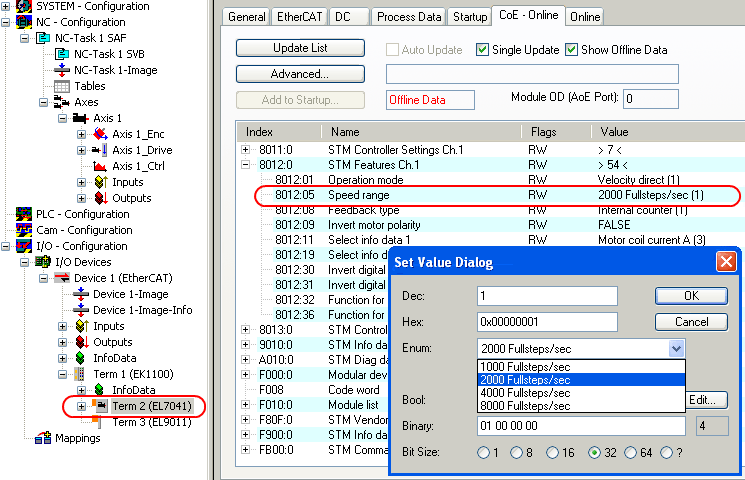The width and height of the screenshot is (745, 480).
Task: Choose 4000 Fullsteps/sec from the list
Action: point(581,393)
